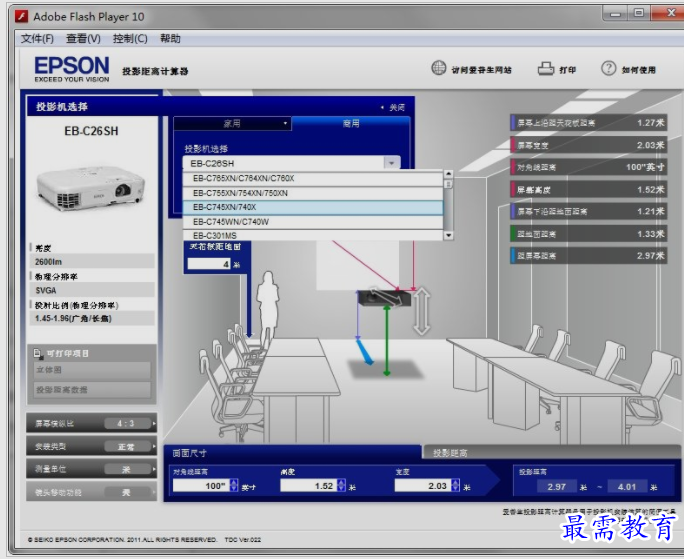Click the EPSON logo

click(72, 69)
